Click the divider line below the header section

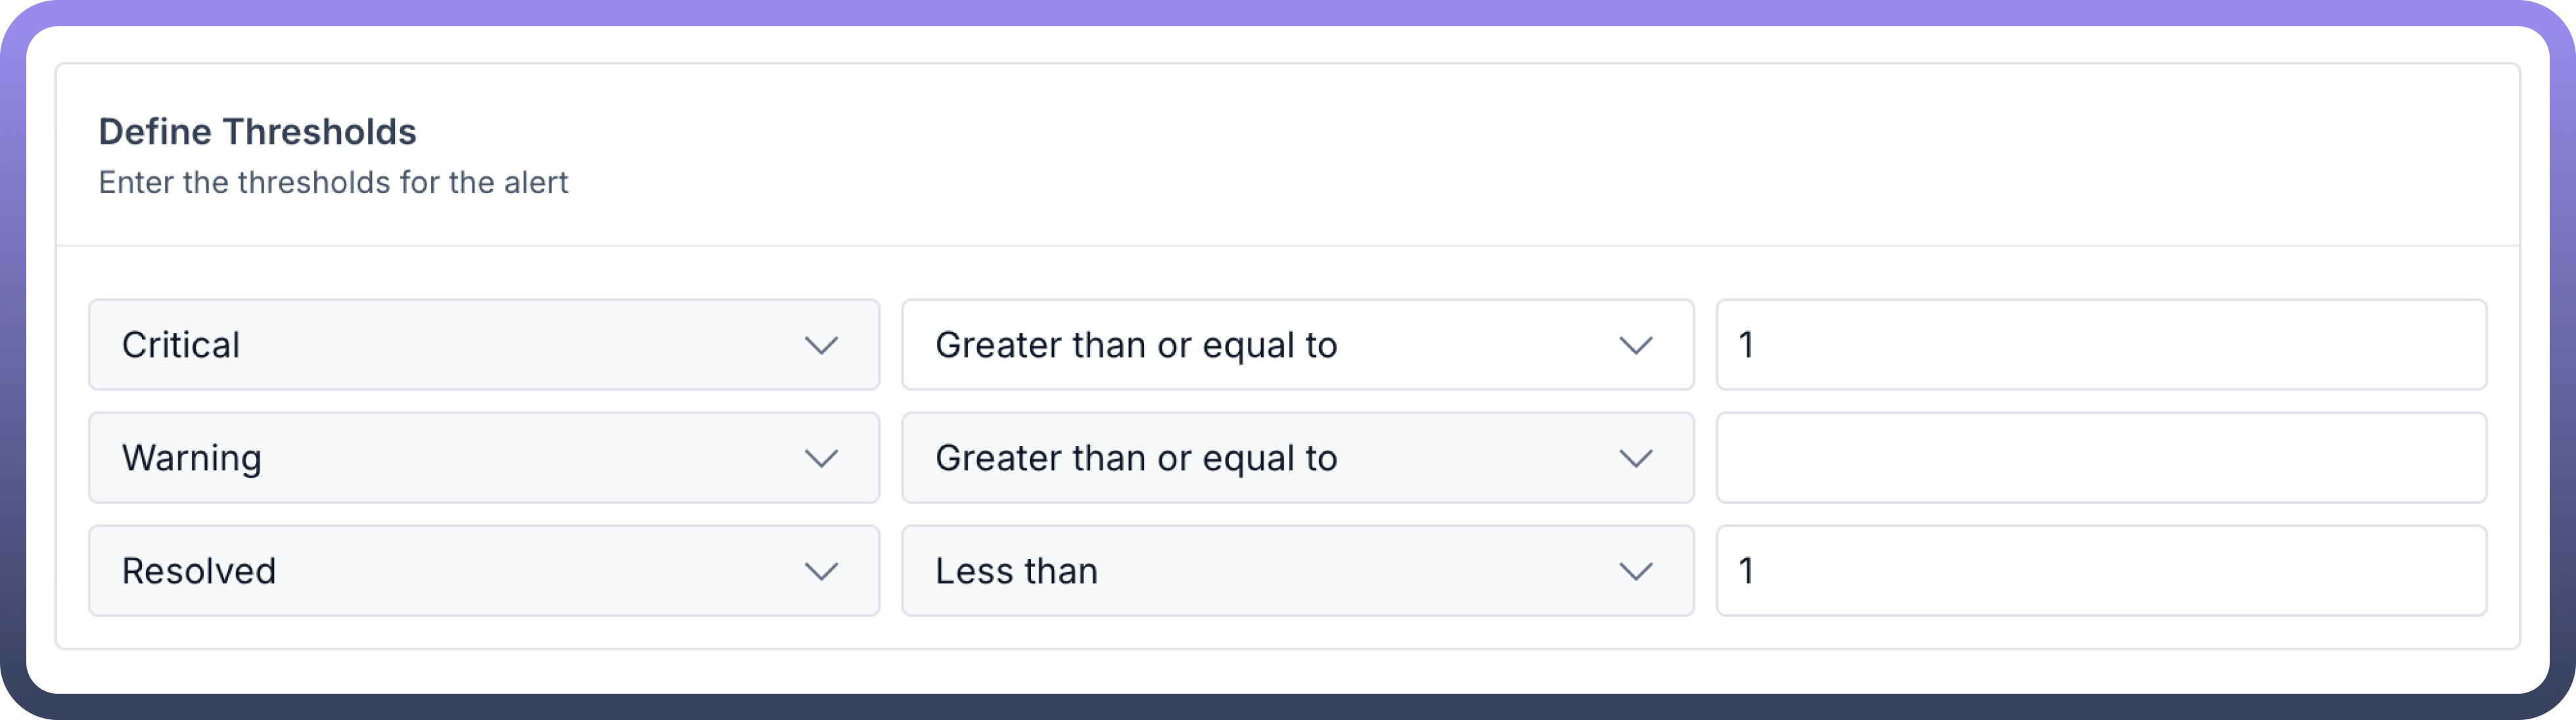tap(1288, 245)
